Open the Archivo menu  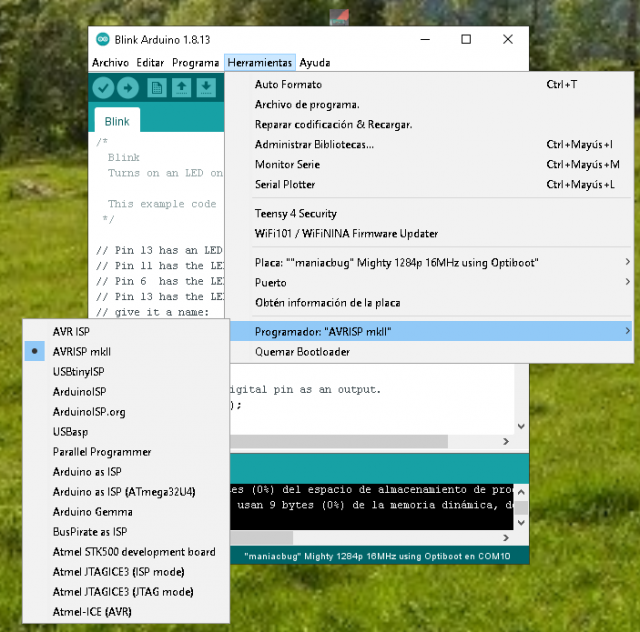[x=110, y=62]
